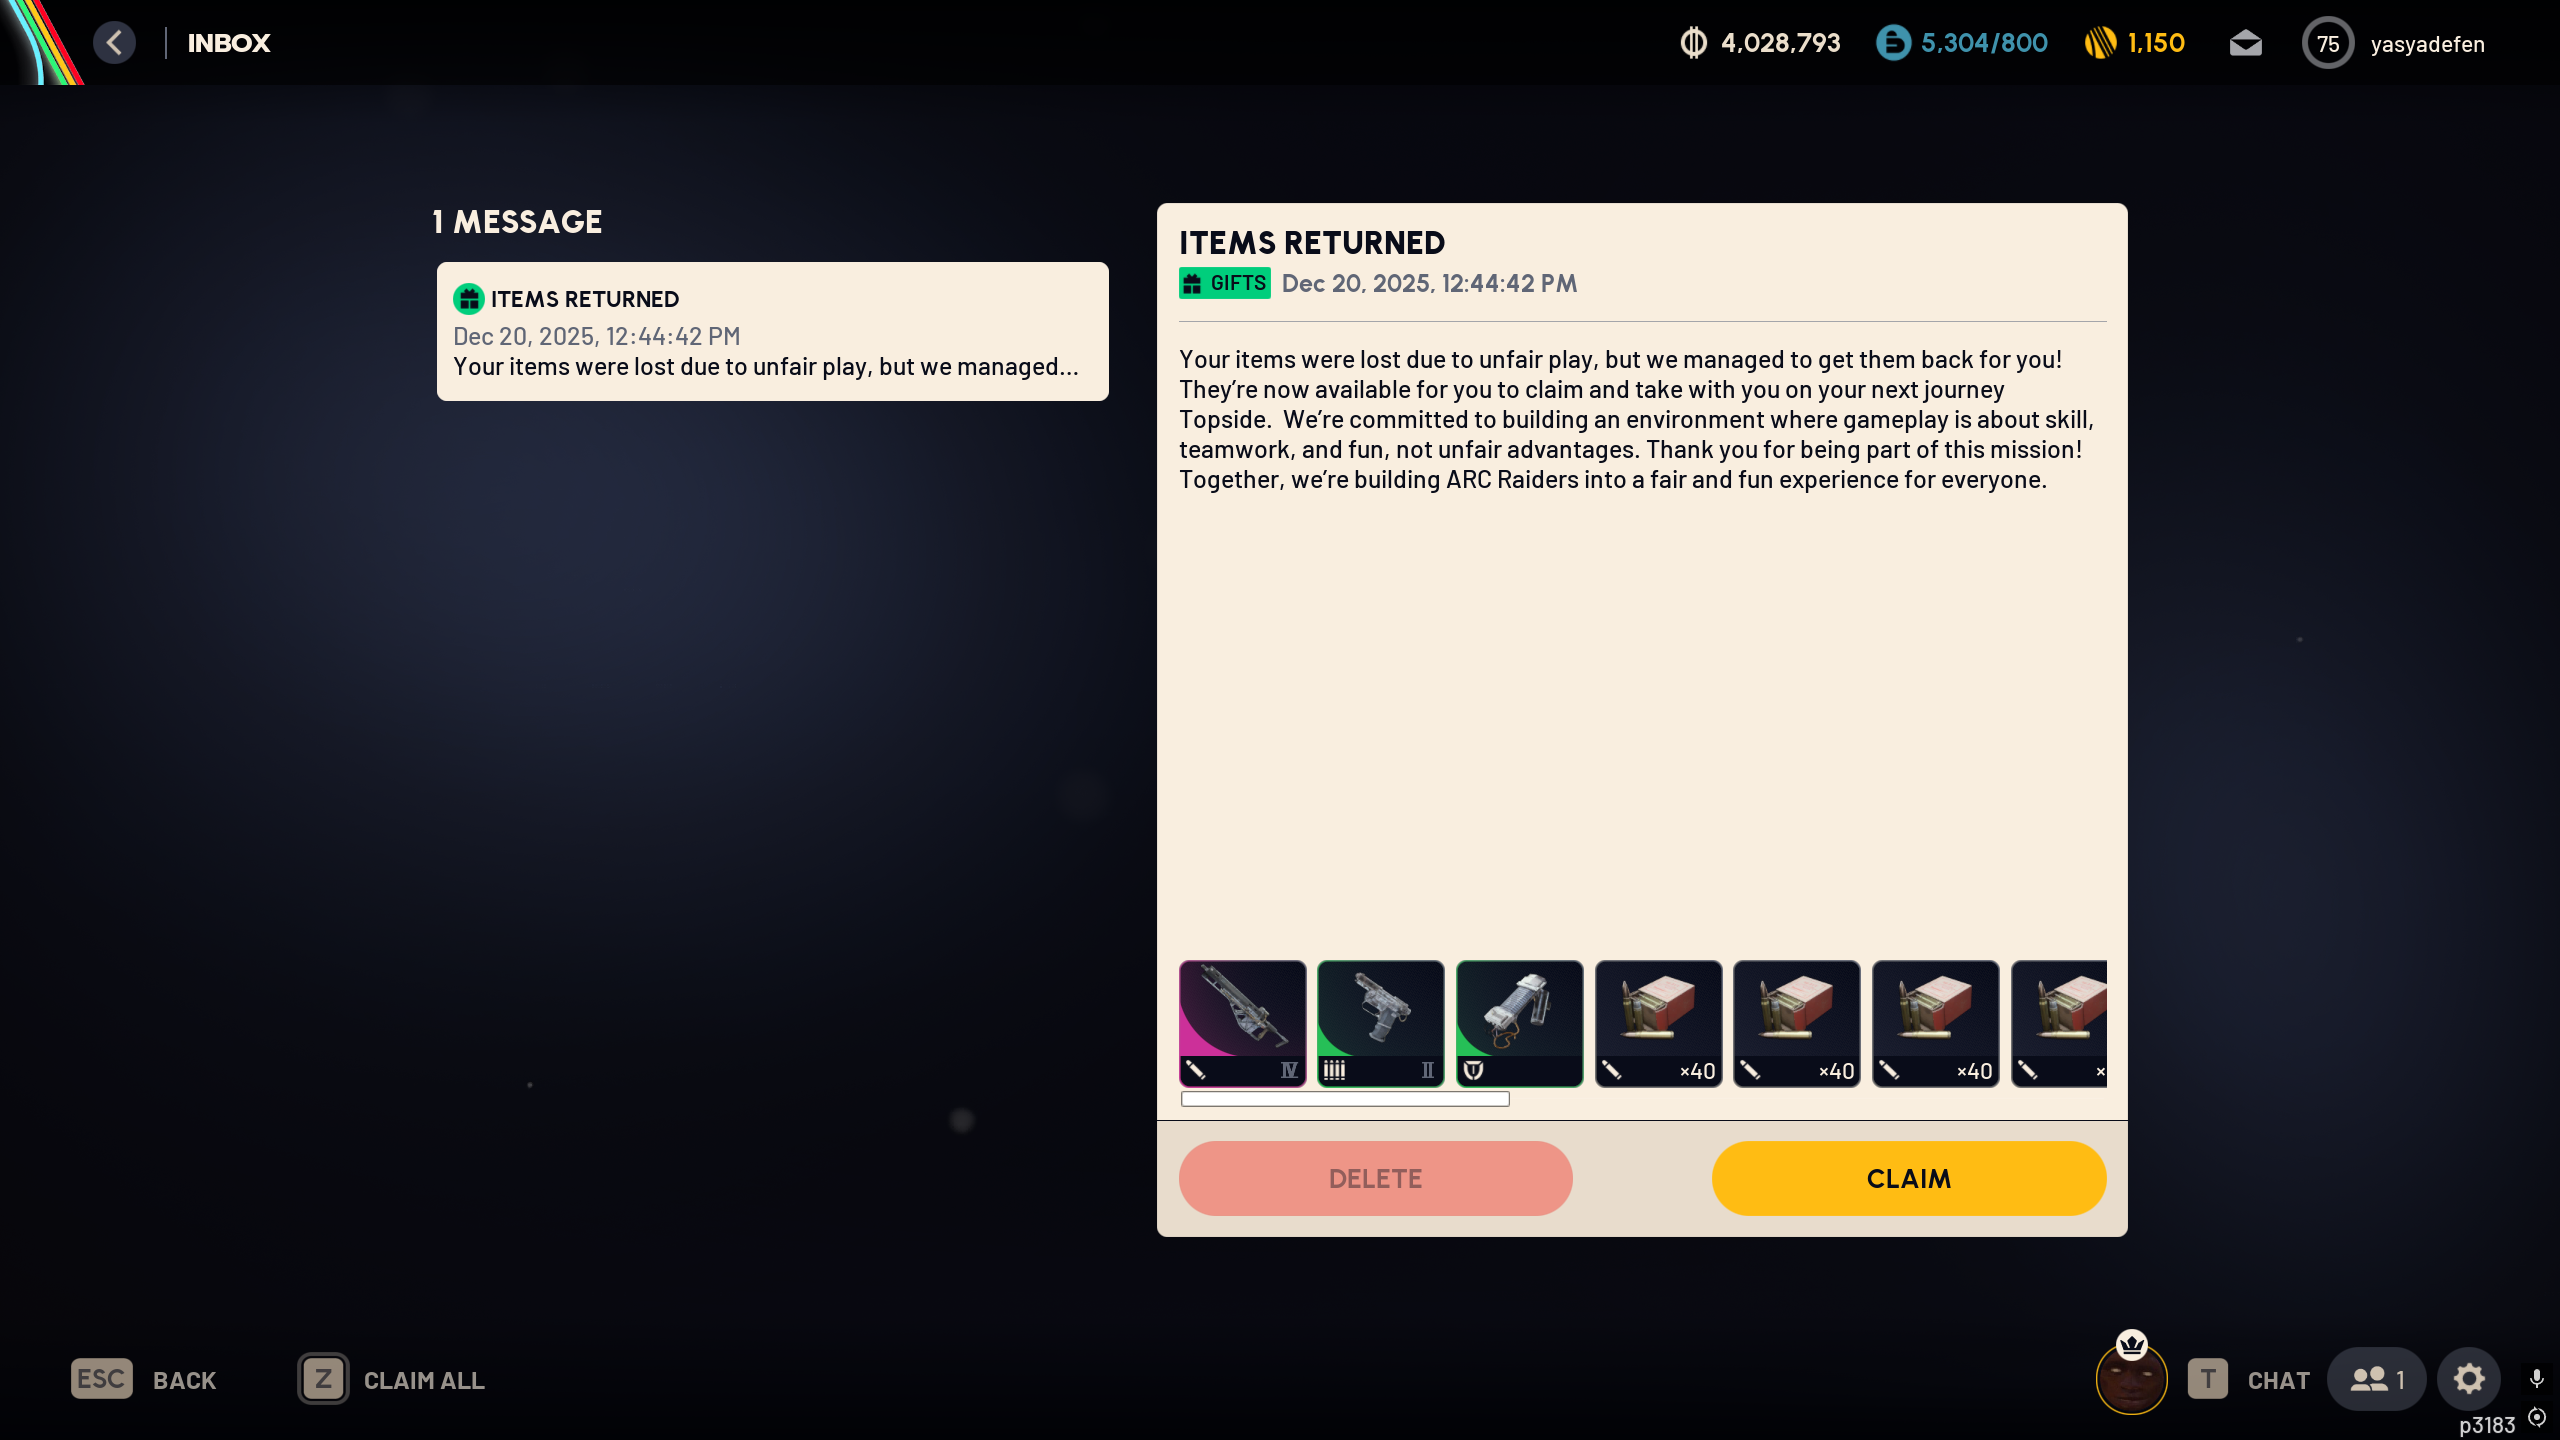Select the green pistol item thumbnail
Screen dimensions: 2560x1440
1380,1023
